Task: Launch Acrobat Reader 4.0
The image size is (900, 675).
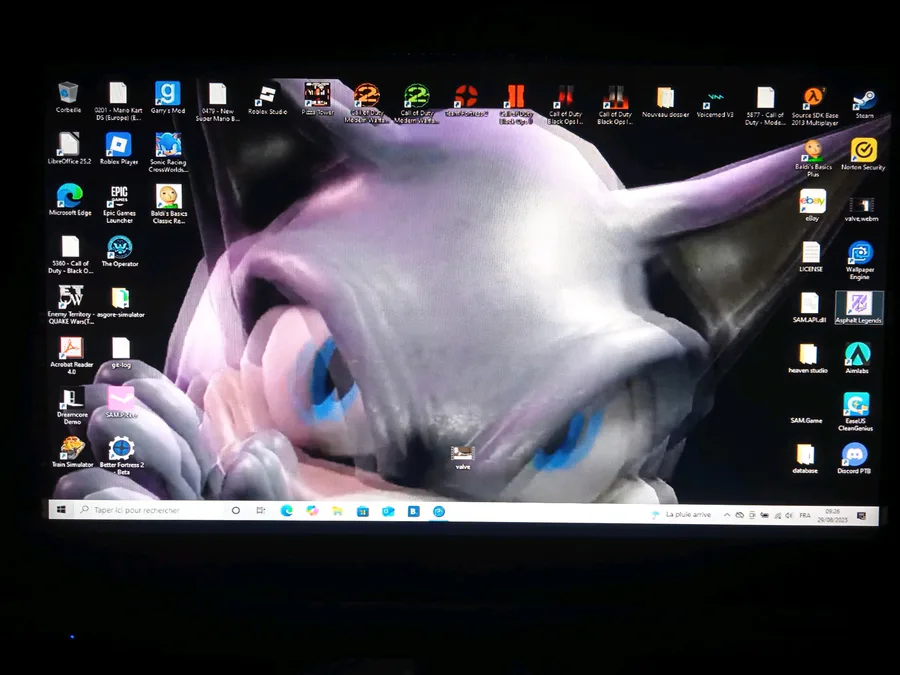Action: tap(71, 355)
